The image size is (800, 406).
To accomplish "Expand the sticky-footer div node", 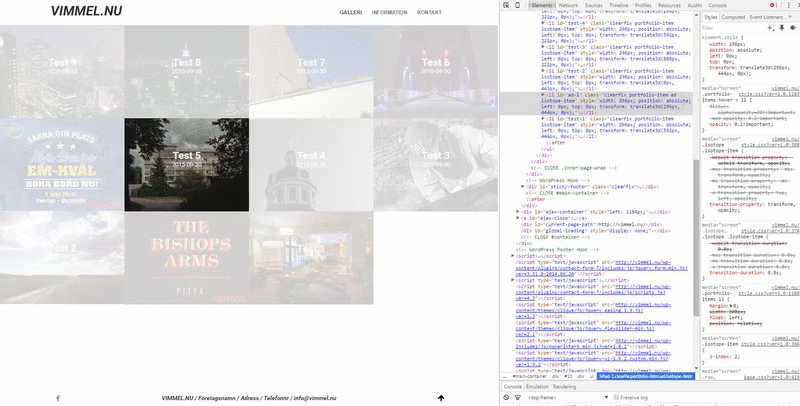I will point(523,187).
